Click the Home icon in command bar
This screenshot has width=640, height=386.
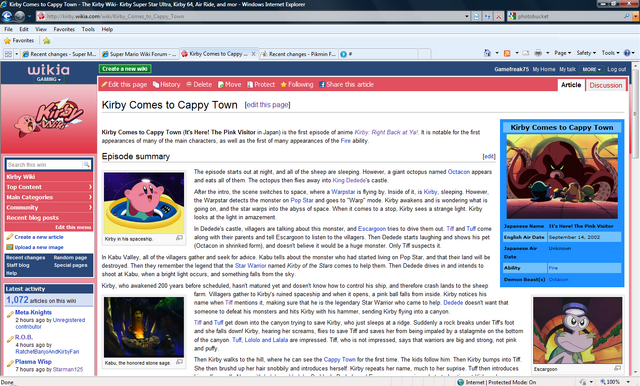pyautogui.click(x=487, y=53)
